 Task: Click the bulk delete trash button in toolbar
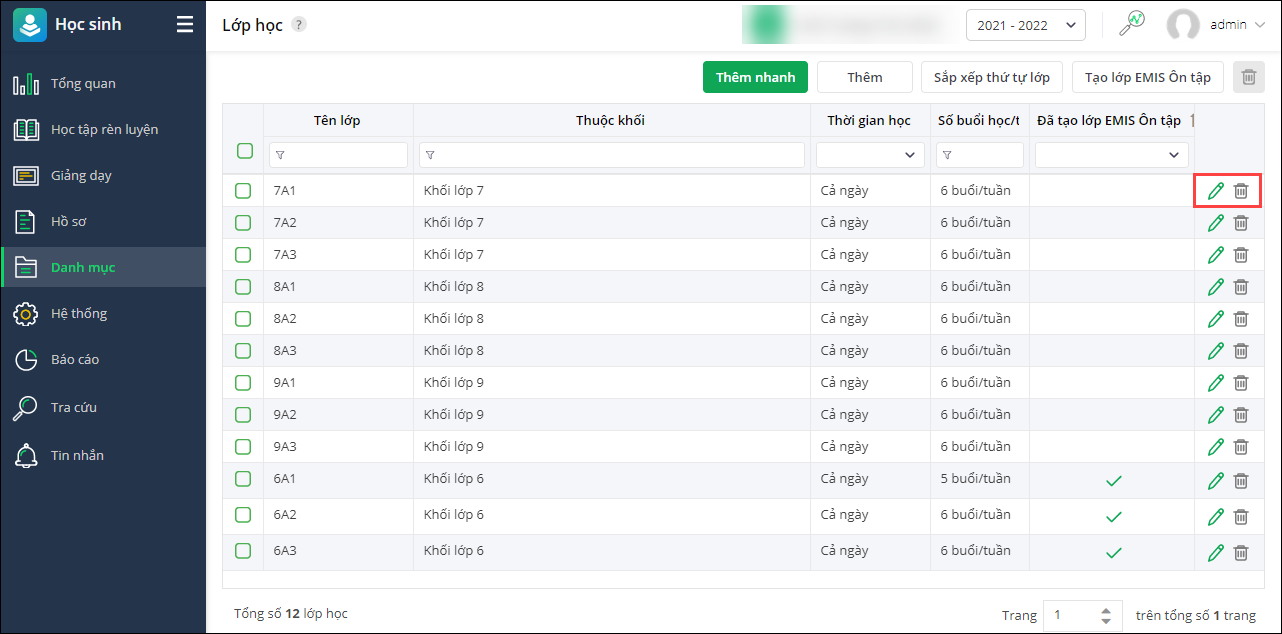point(1248,77)
